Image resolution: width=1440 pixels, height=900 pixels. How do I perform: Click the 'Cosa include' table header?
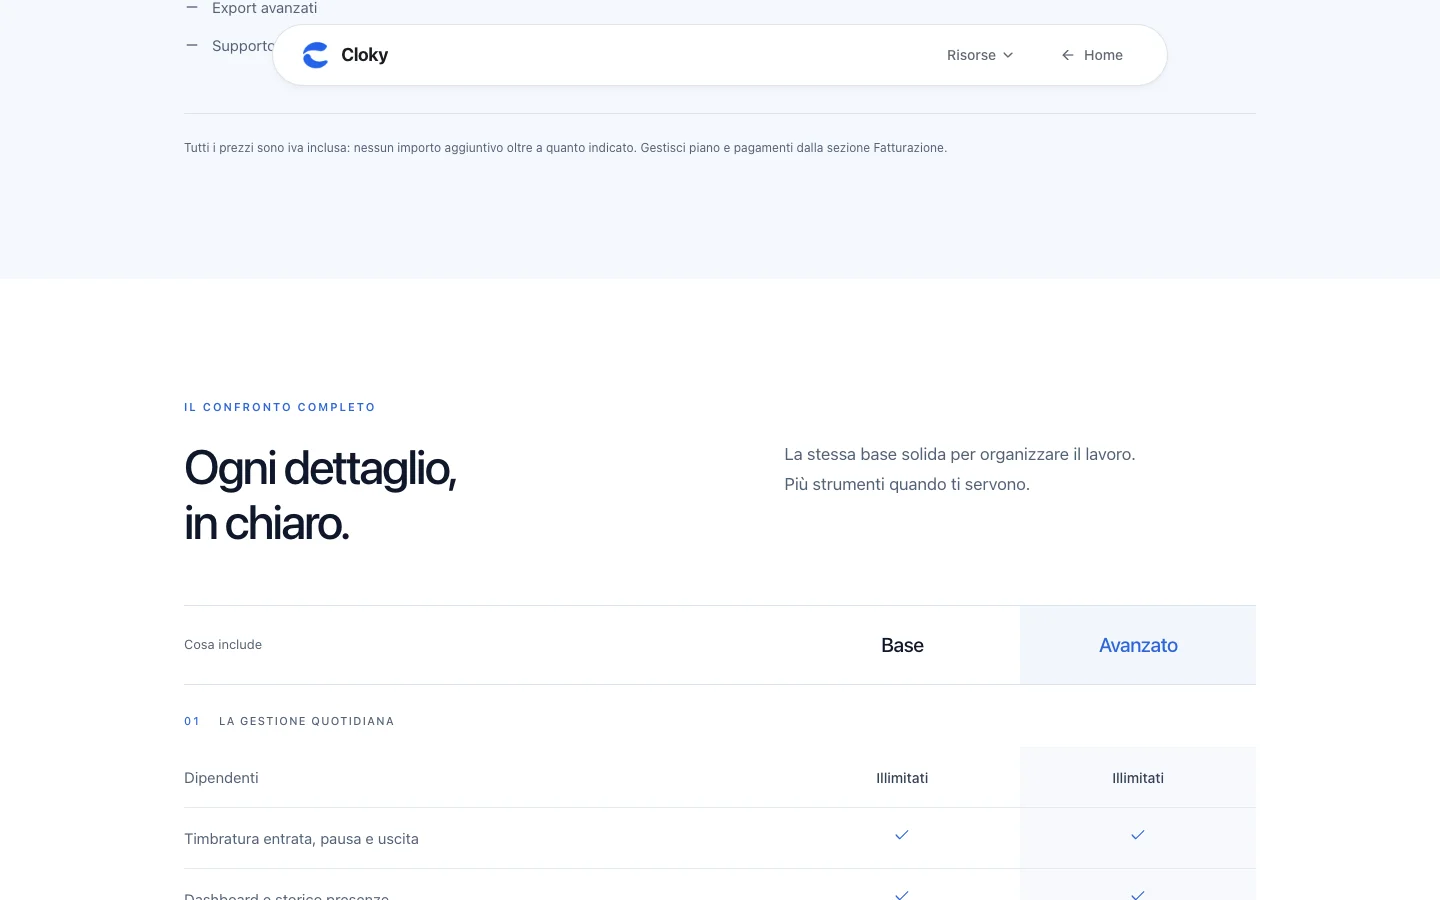pyautogui.click(x=223, y=645)
